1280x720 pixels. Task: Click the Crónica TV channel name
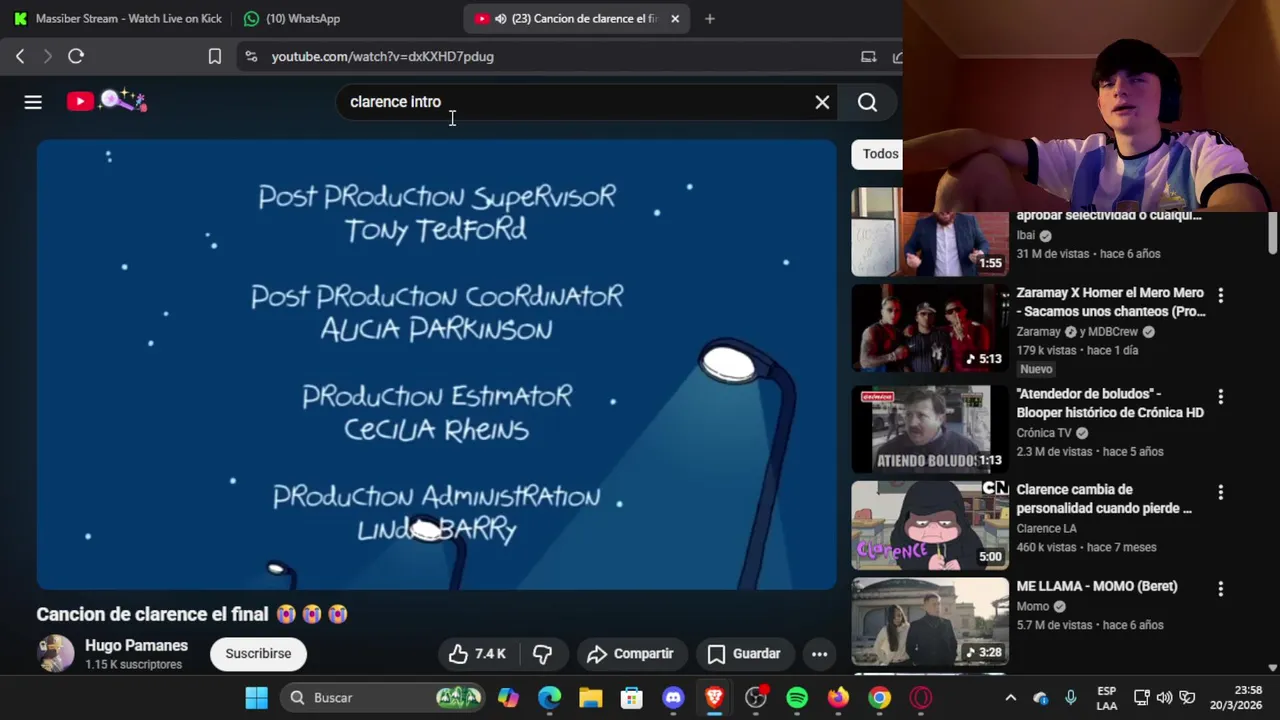(x=1044, y=433)
